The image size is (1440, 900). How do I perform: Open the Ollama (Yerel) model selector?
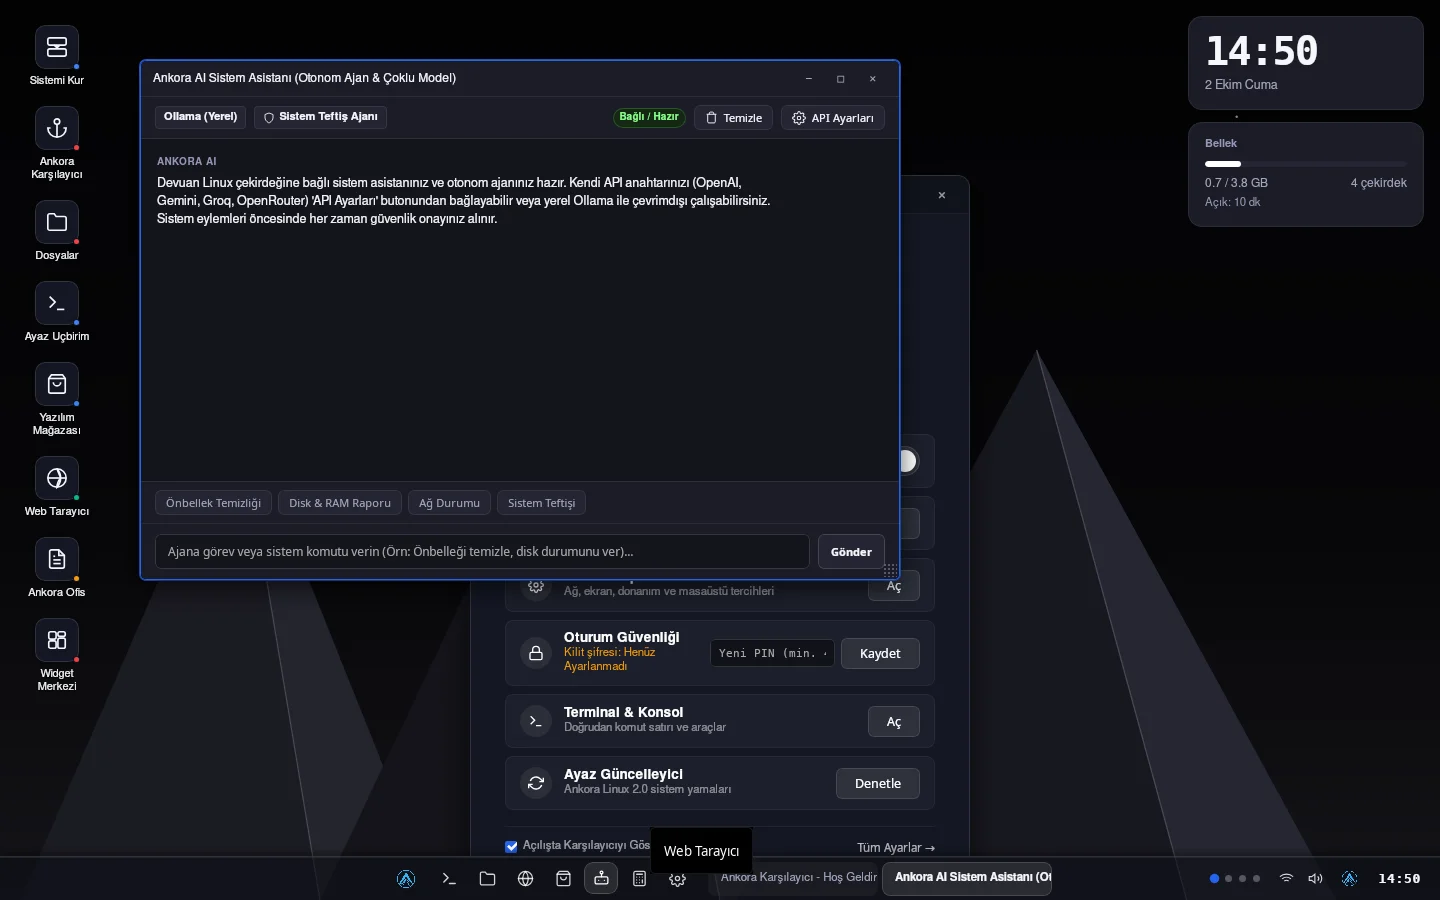point(201,117)
